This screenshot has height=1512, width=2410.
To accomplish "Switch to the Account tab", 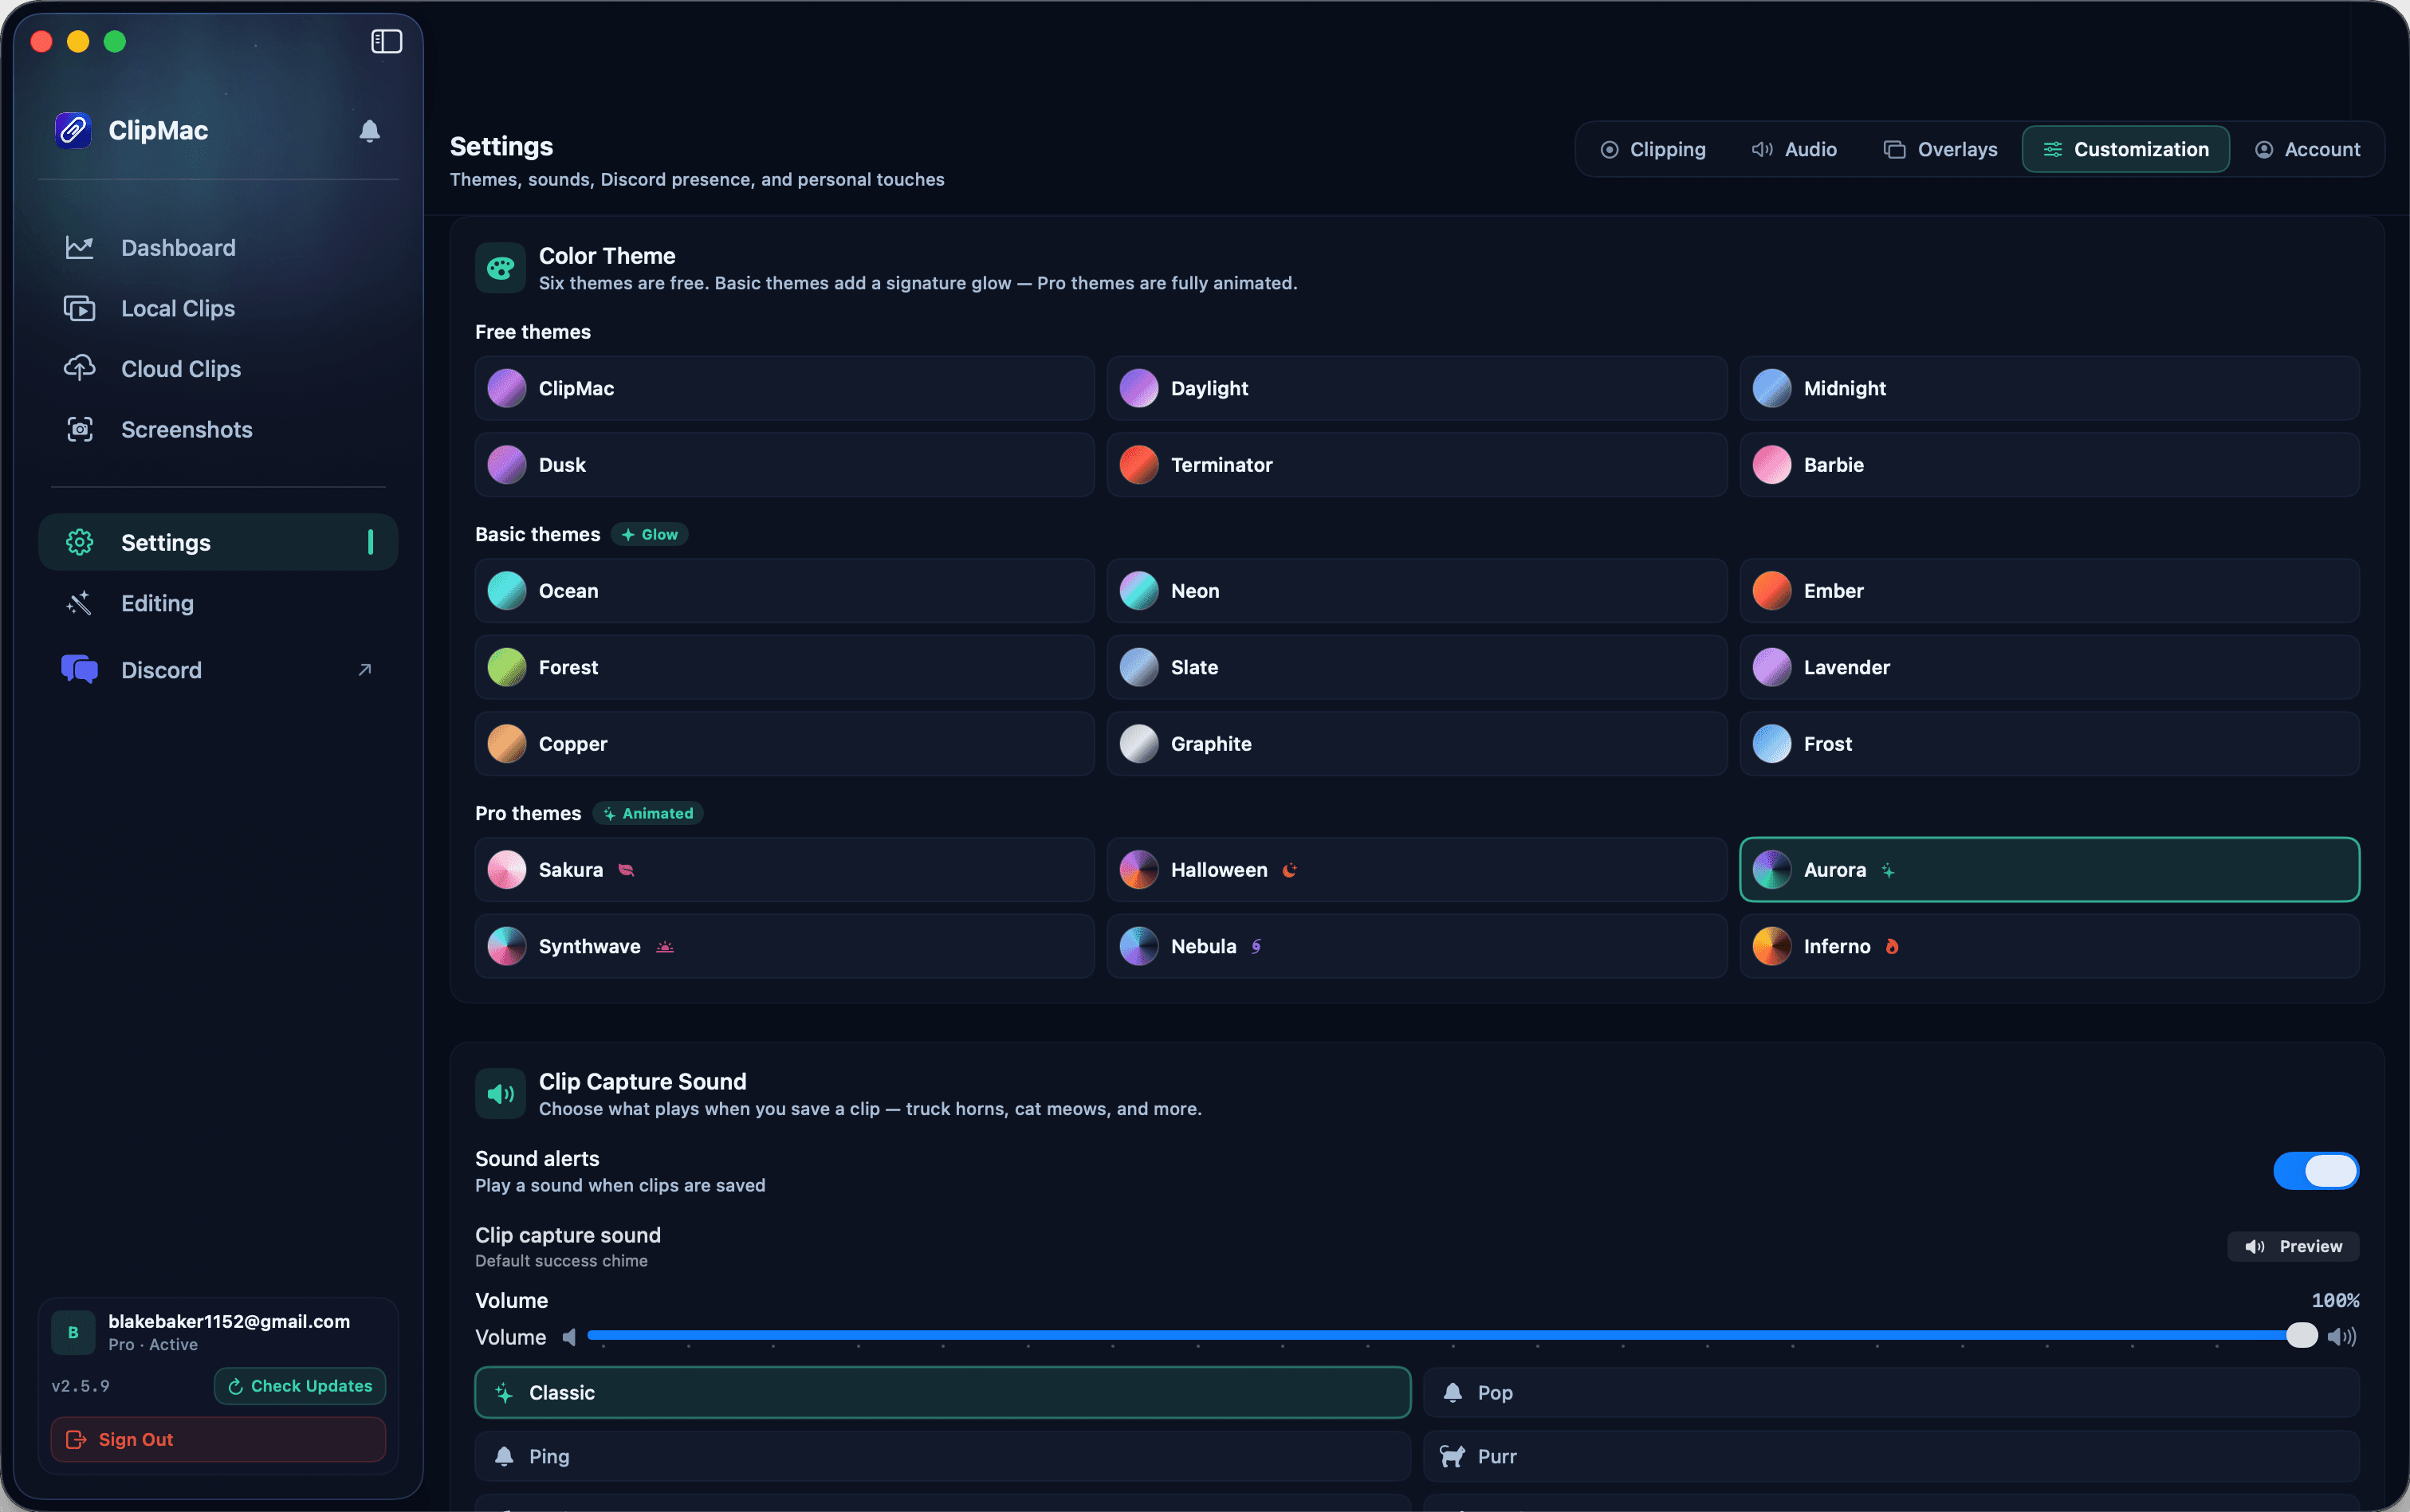I will [2307, 149].
